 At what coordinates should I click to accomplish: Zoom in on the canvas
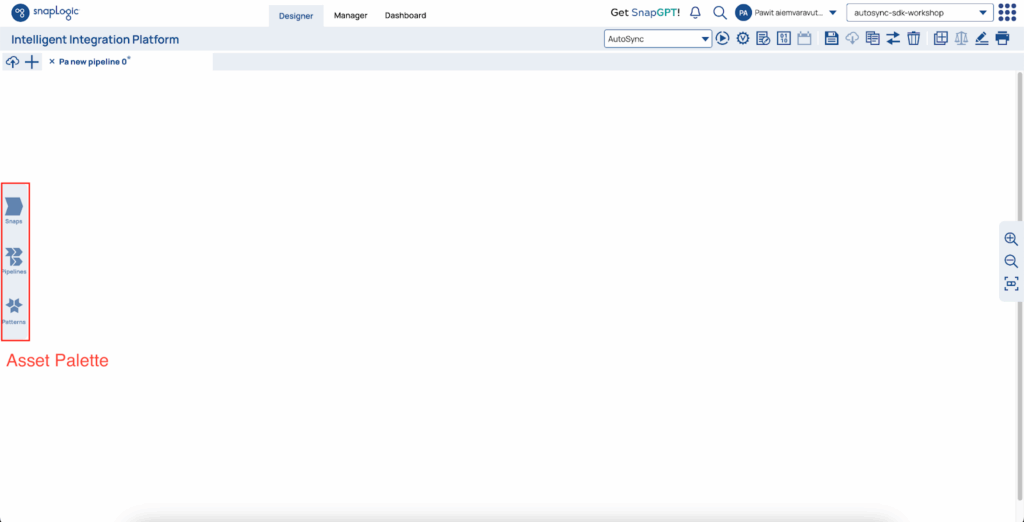pyautogui.click(x=1011, y=239)
